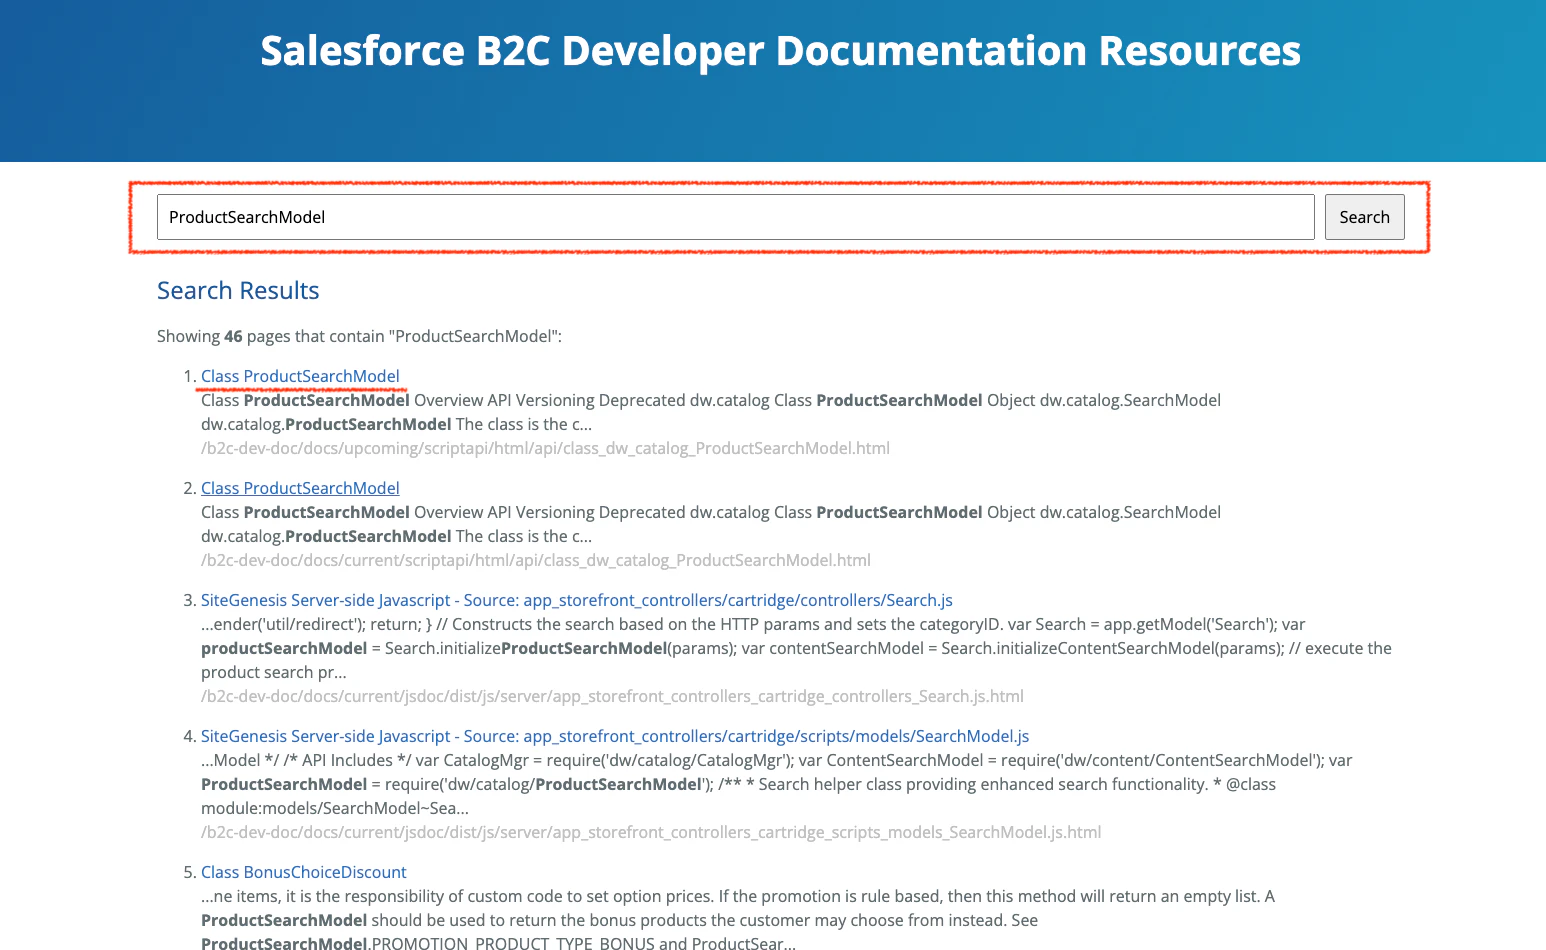Click the "Search Results" heading

point(238,290)
